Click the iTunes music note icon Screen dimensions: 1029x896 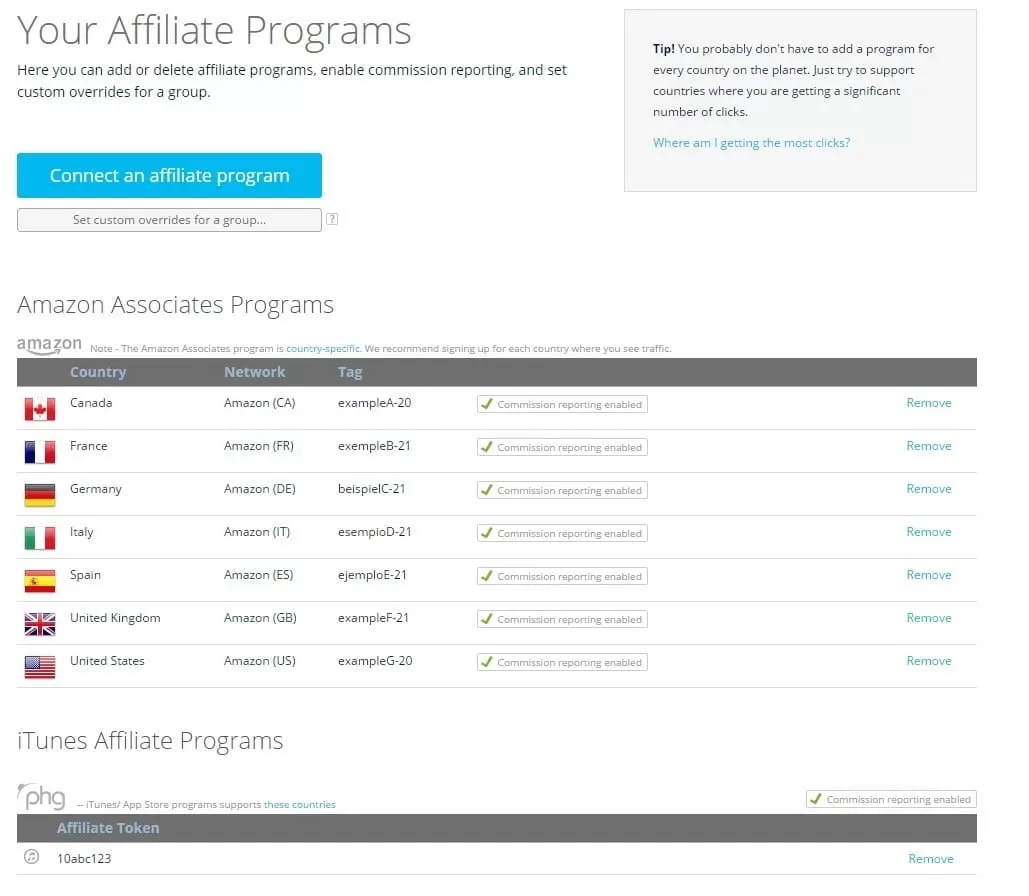[32, 857]
